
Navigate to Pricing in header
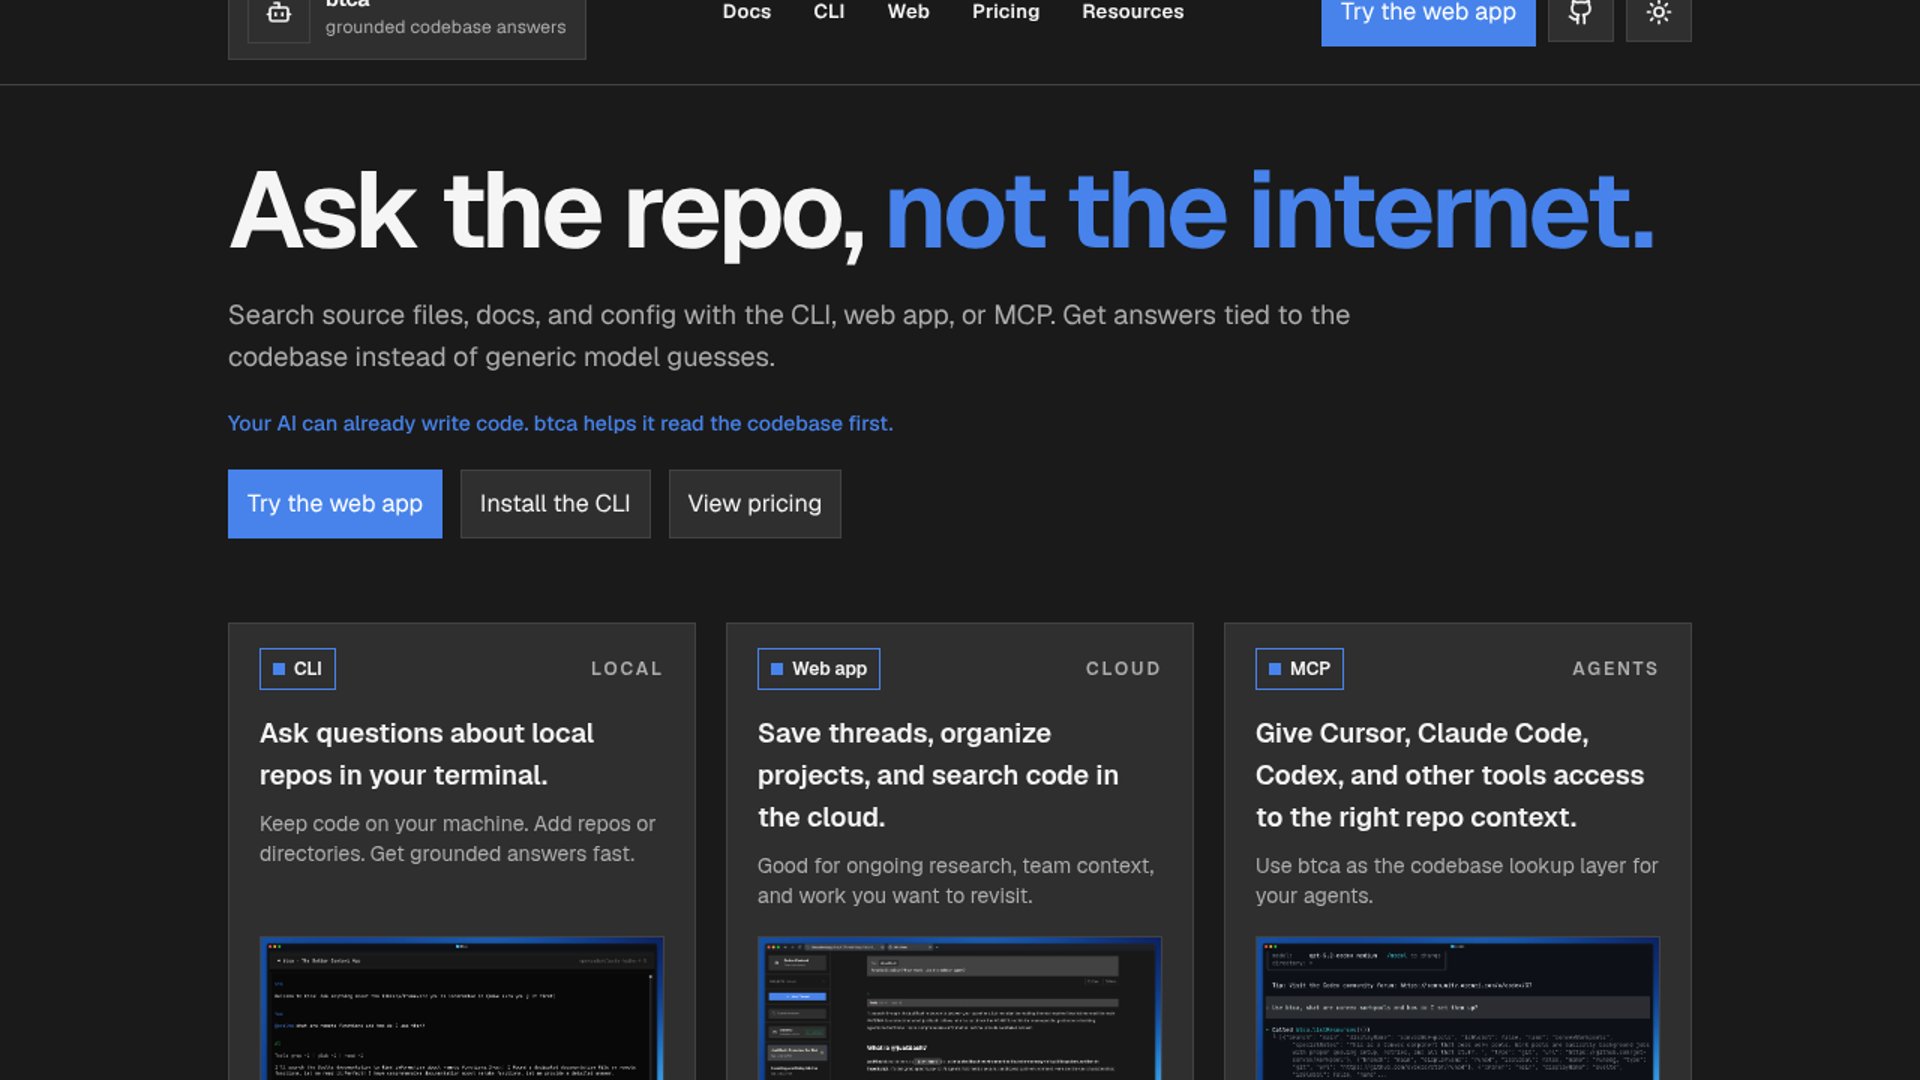pos(1005,12)
